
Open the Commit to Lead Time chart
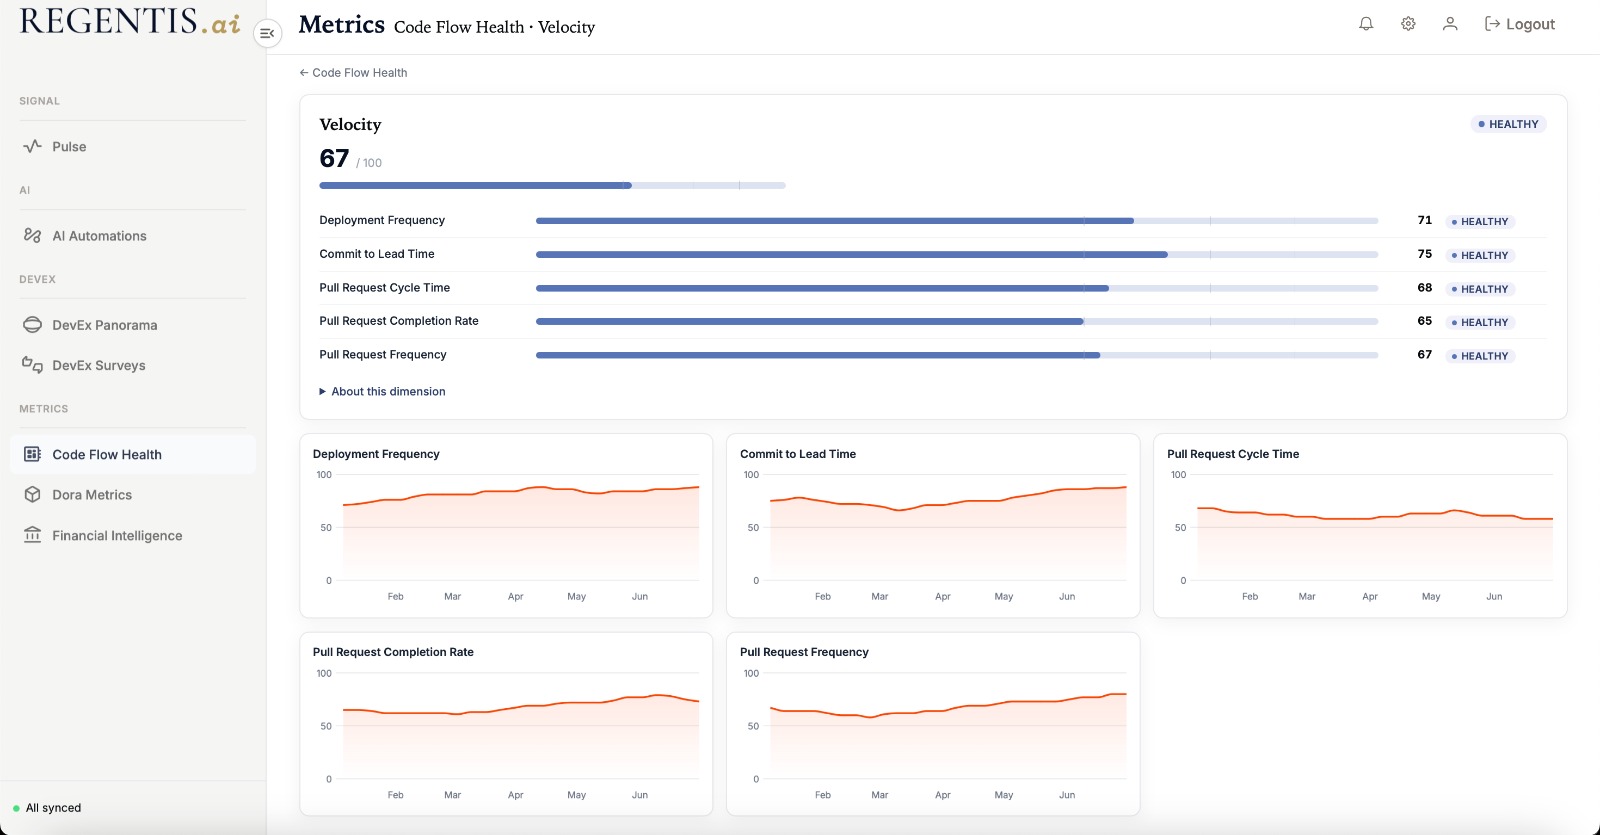pos(933,525)
